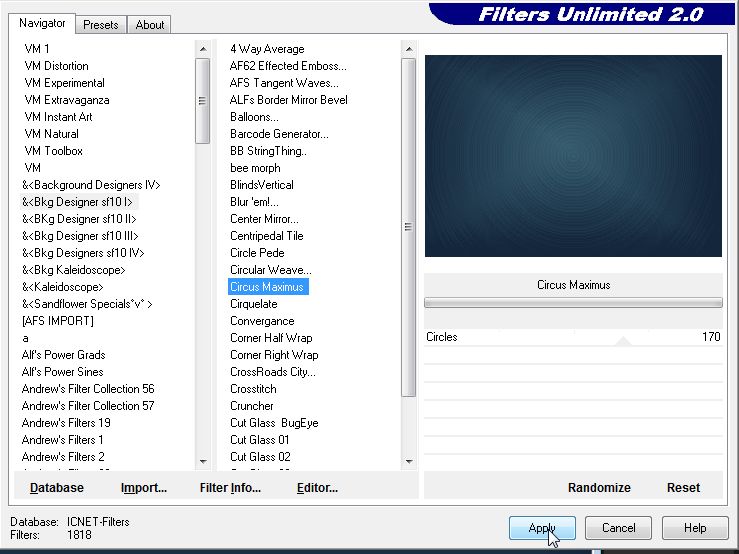Choose the Circular Weave... filter
This screenshot has width=739, height=554.
click(271, 270)
